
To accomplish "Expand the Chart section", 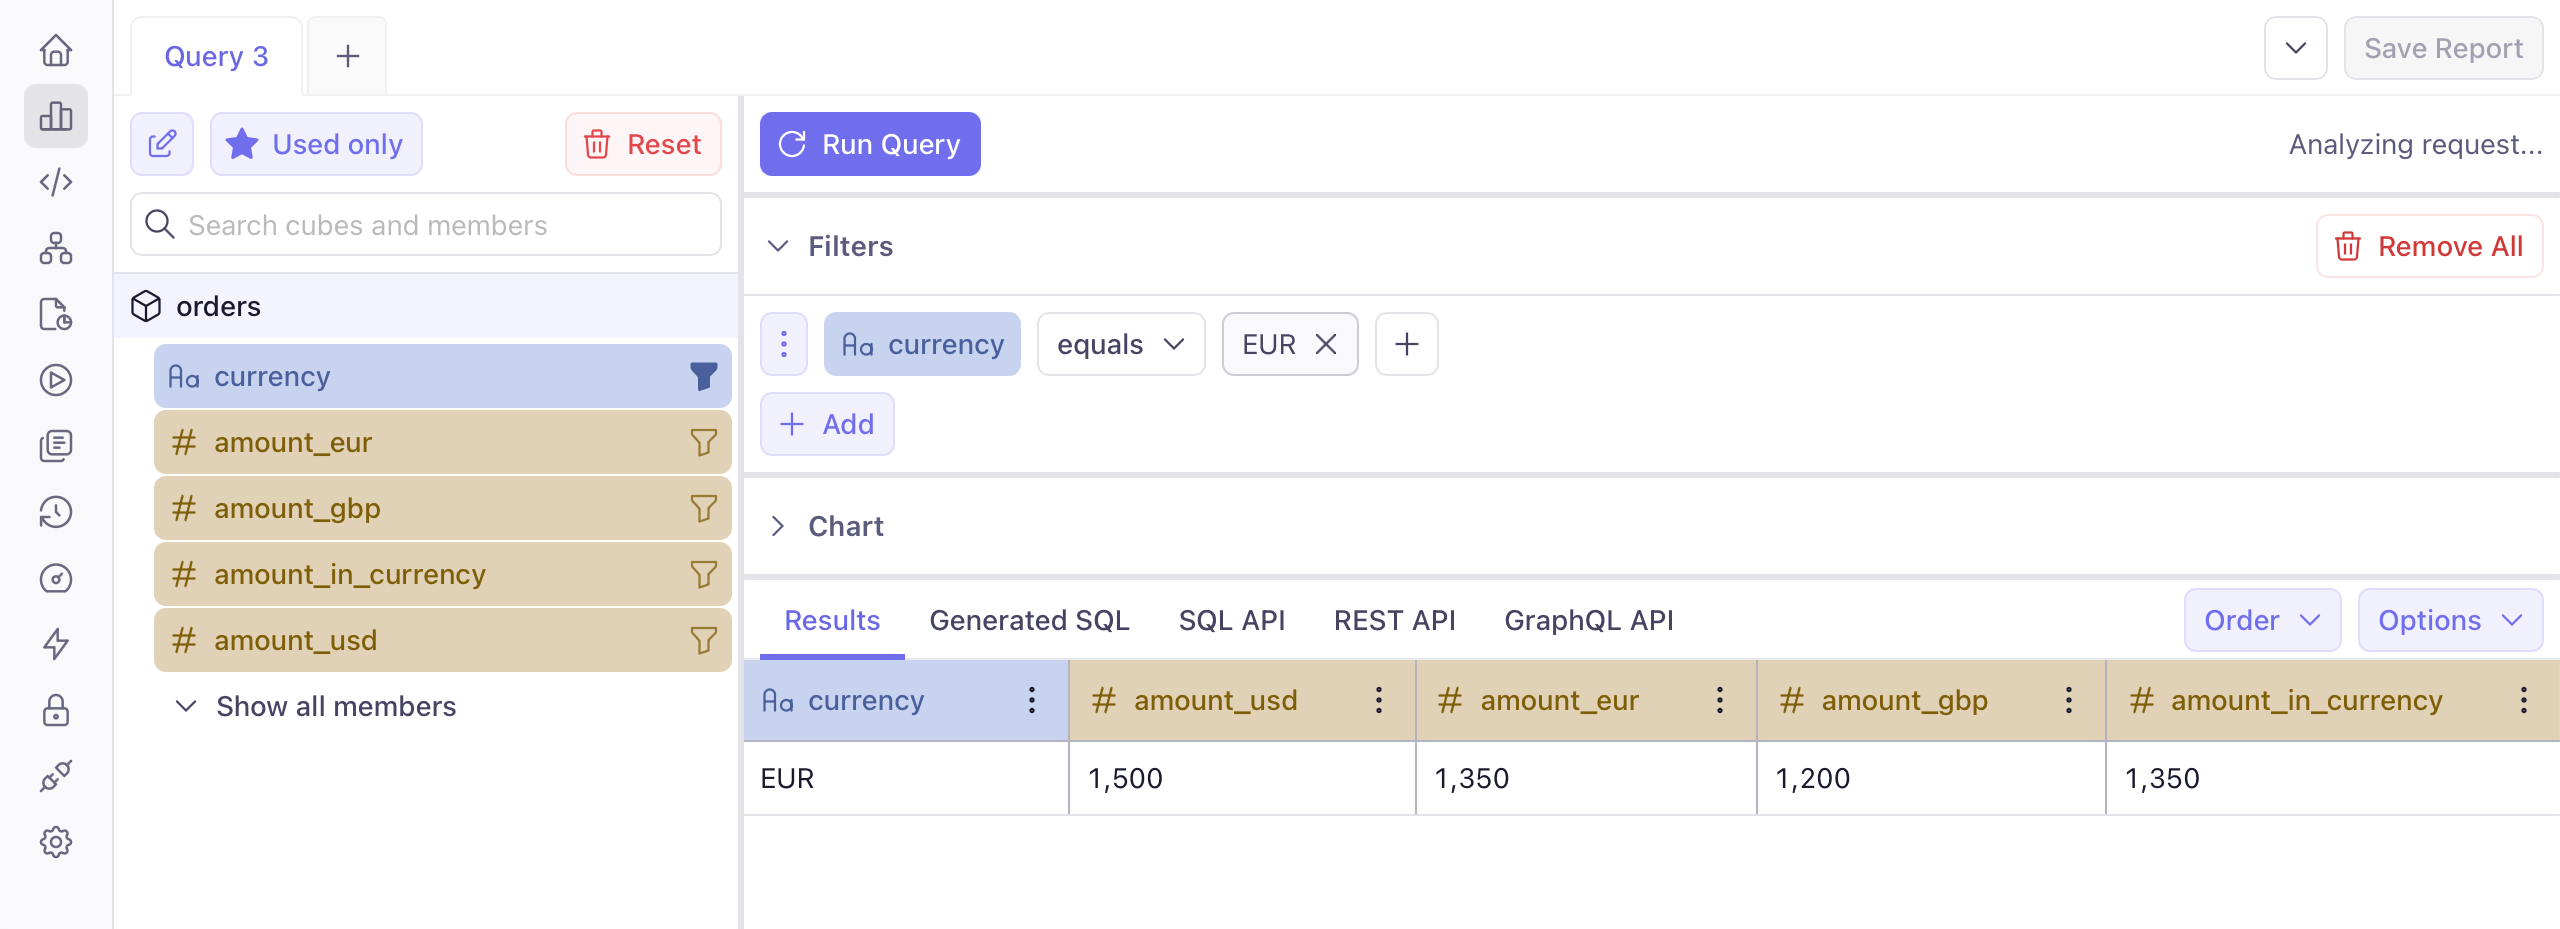I will pyautogui.click(x=778, y=526).
